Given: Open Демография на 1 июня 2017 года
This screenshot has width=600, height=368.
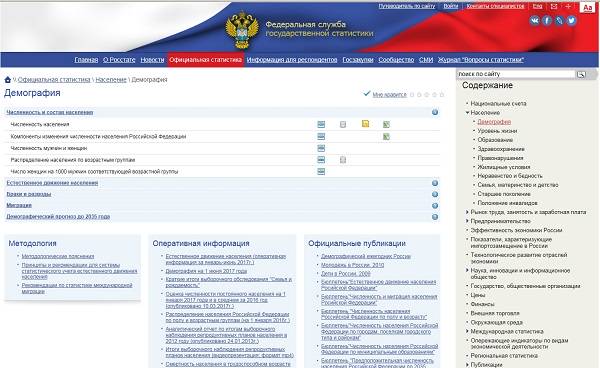Looking at the screenshot, I should coord(206,271).
